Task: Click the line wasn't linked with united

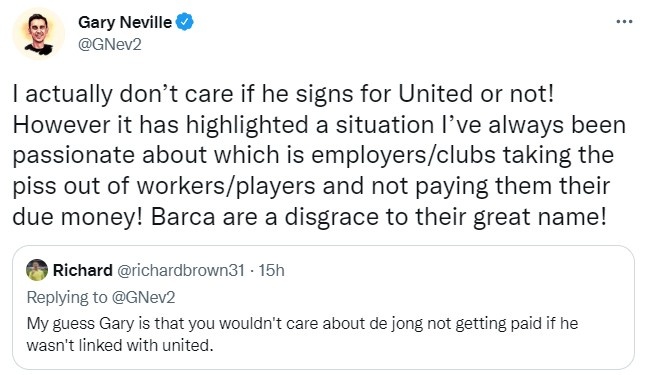Action: 120,345
